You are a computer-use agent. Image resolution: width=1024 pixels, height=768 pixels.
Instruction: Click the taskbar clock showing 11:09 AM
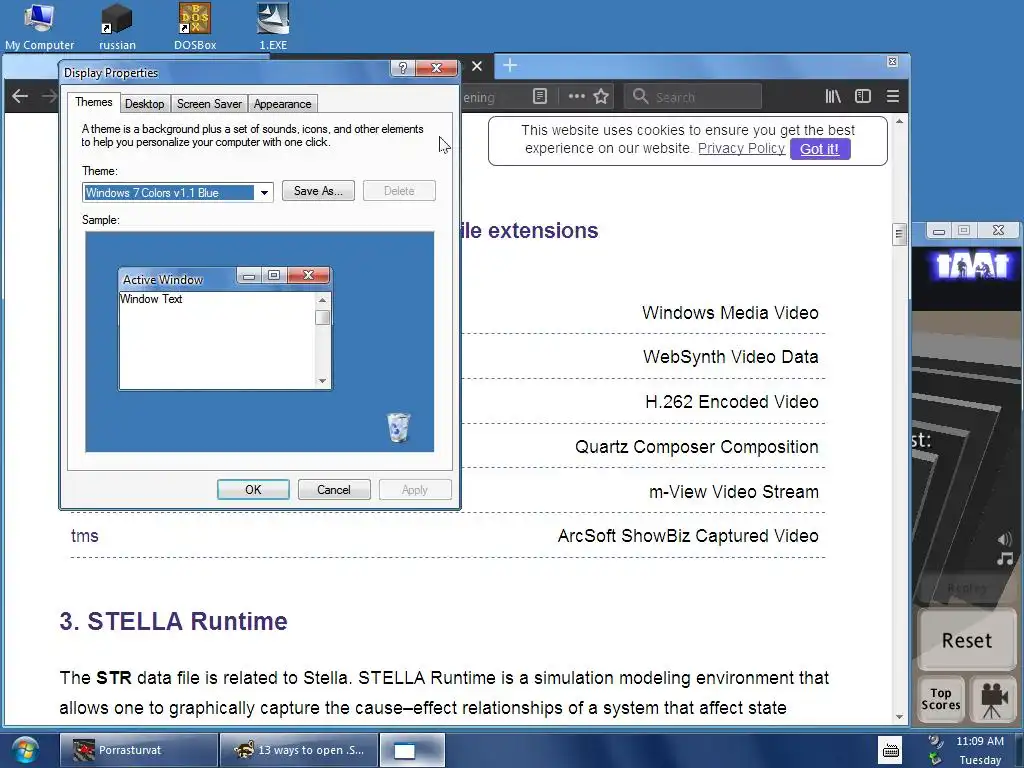(980, 741)
